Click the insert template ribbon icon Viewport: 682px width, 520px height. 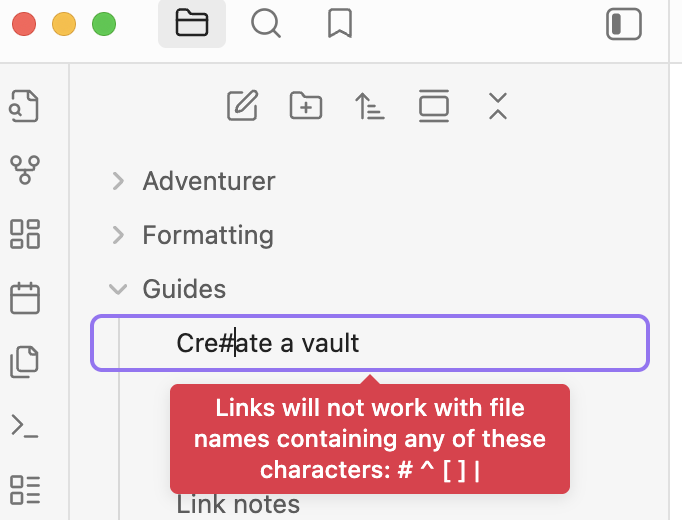[25, 362]
